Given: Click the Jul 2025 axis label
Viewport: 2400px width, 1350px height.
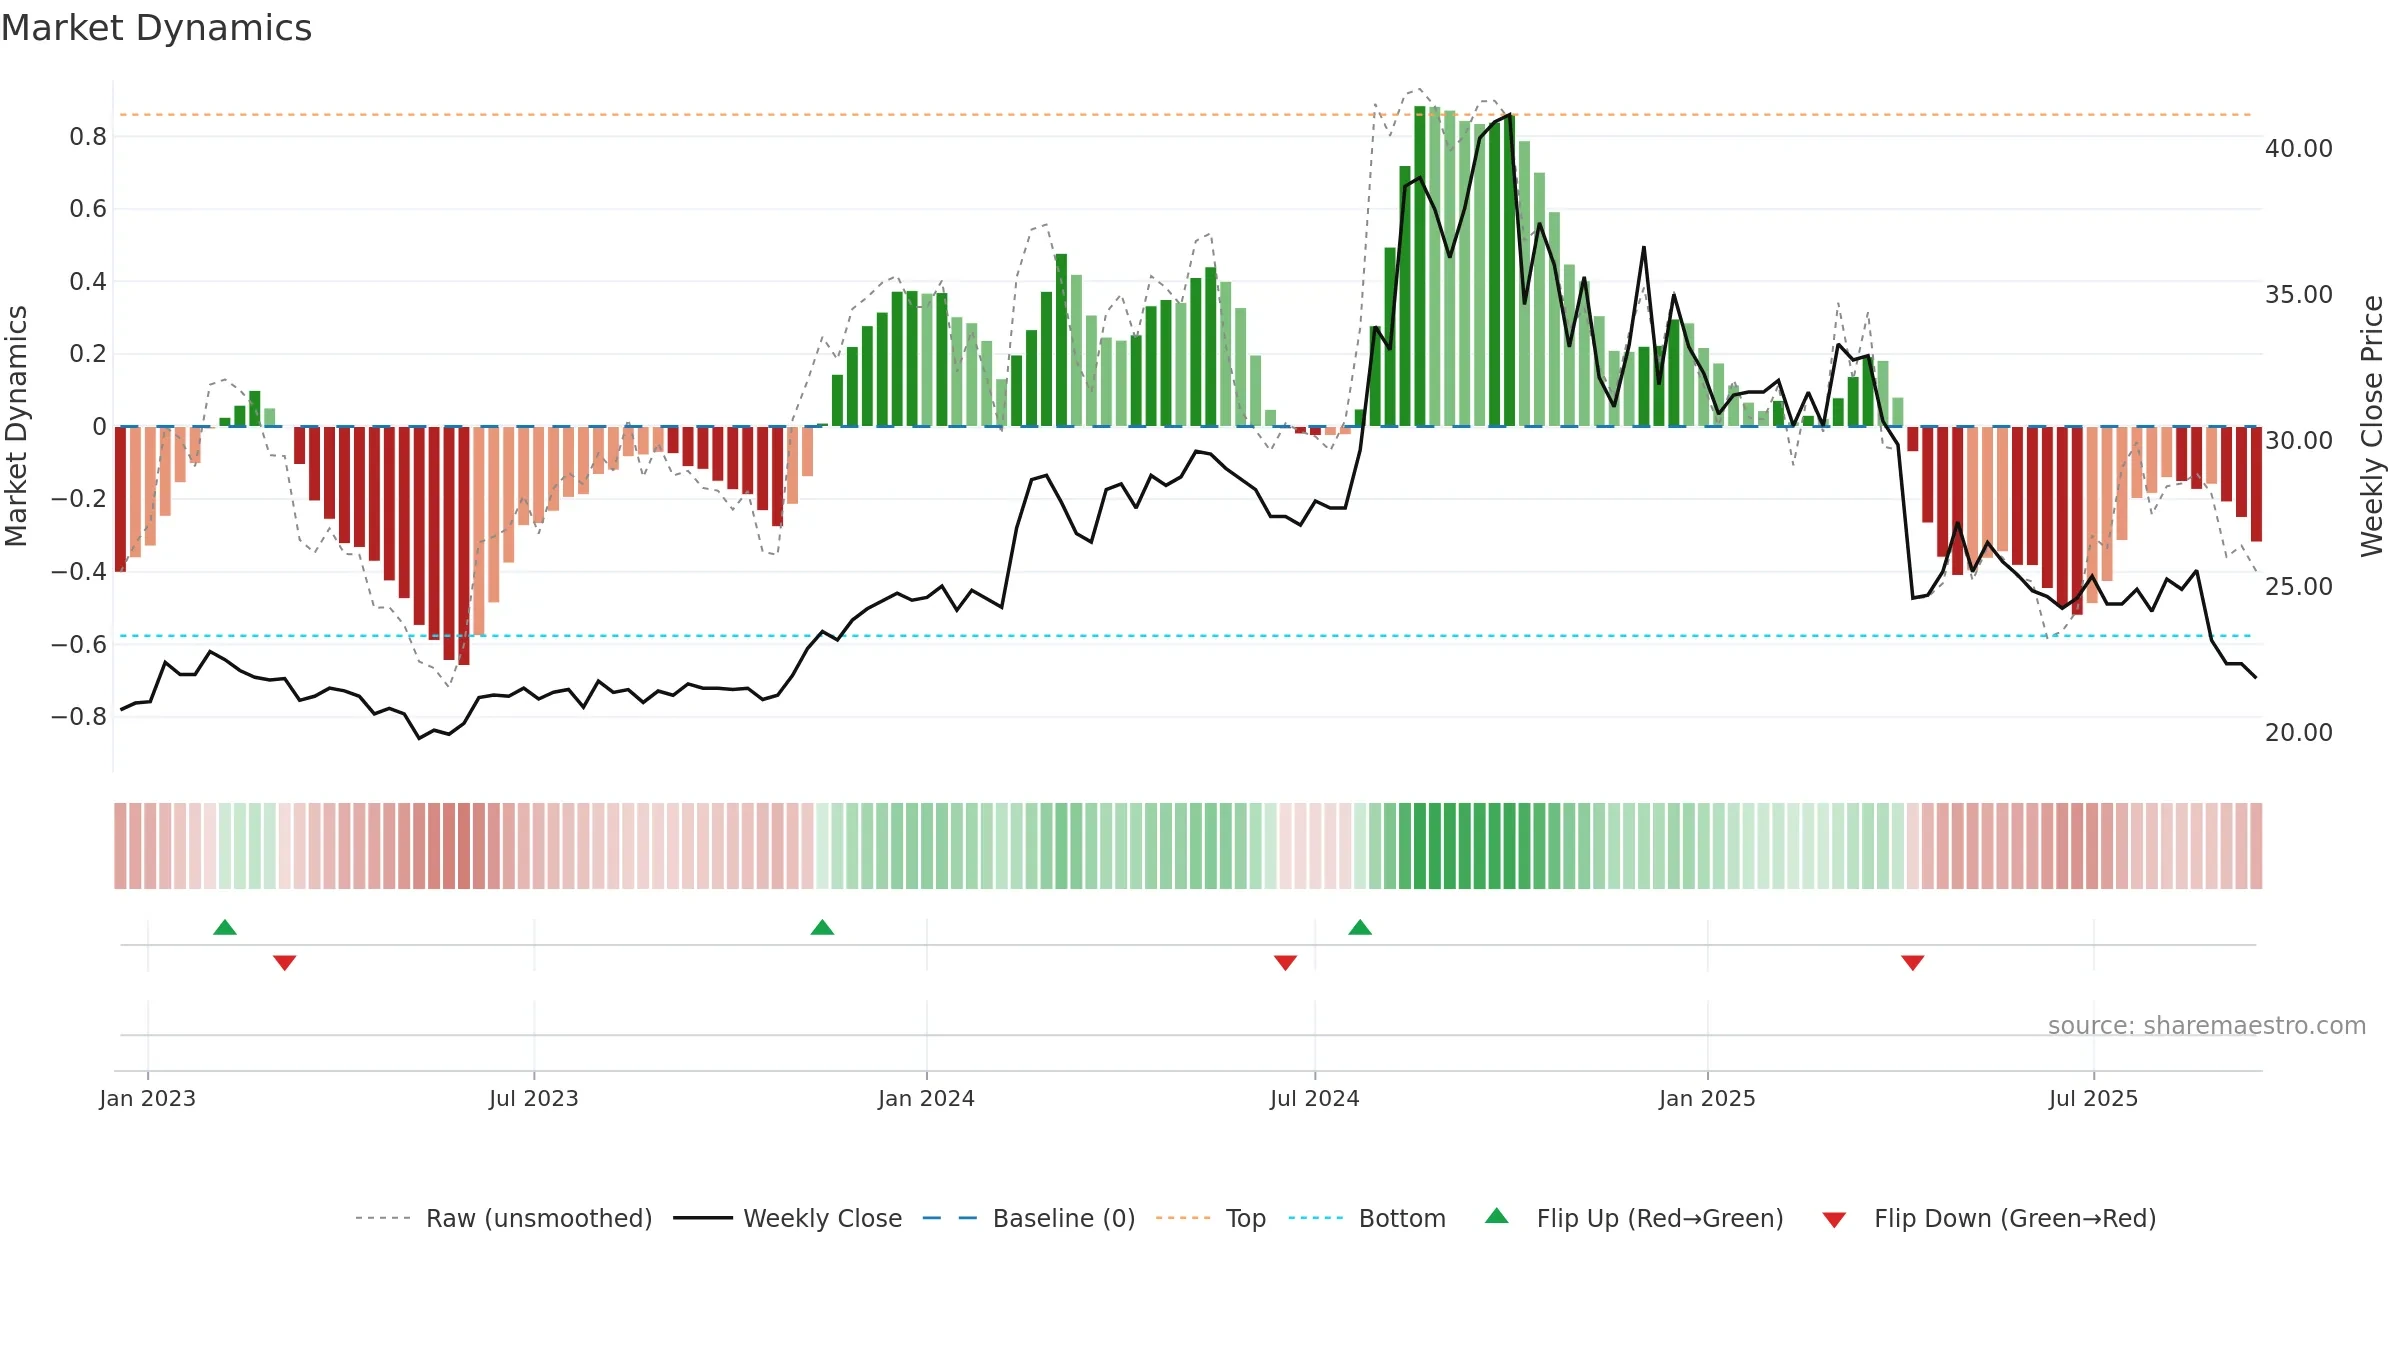Looking at the screenshot, I should click(x=2094, y=1098).
